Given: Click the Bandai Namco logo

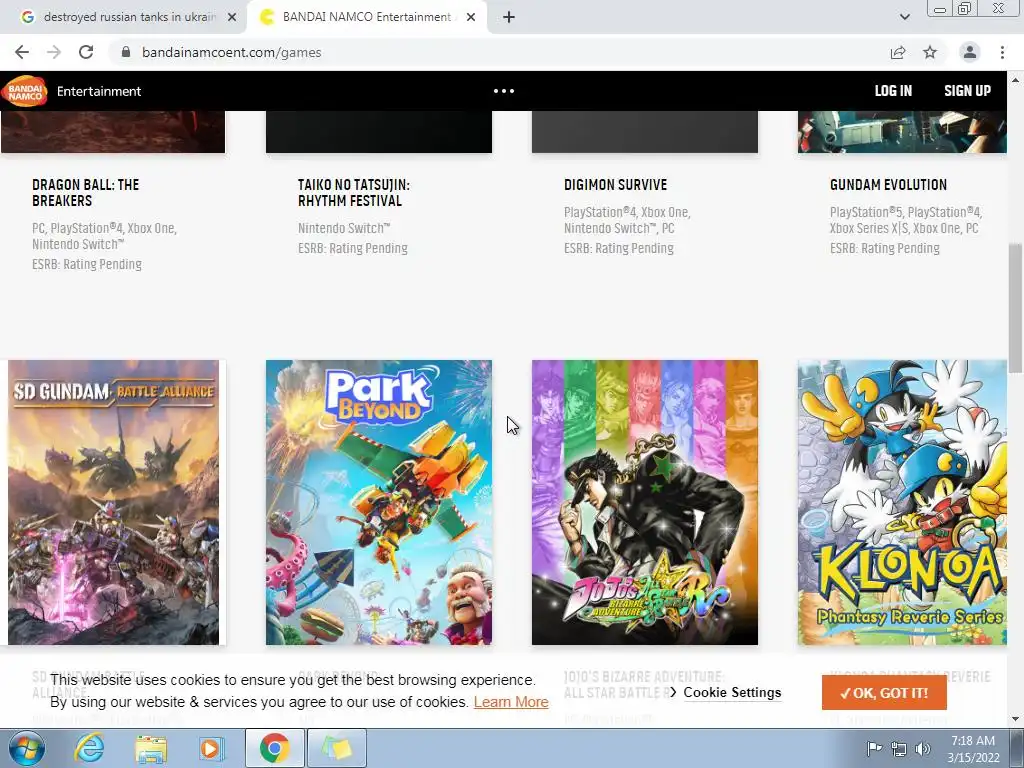Looking at the screenshot, I should 25,91.
